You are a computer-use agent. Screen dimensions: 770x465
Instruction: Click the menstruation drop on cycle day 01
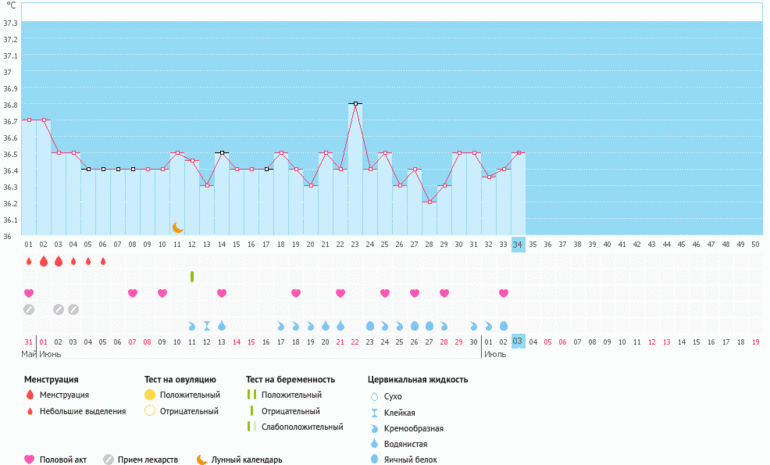pos(28,261)
